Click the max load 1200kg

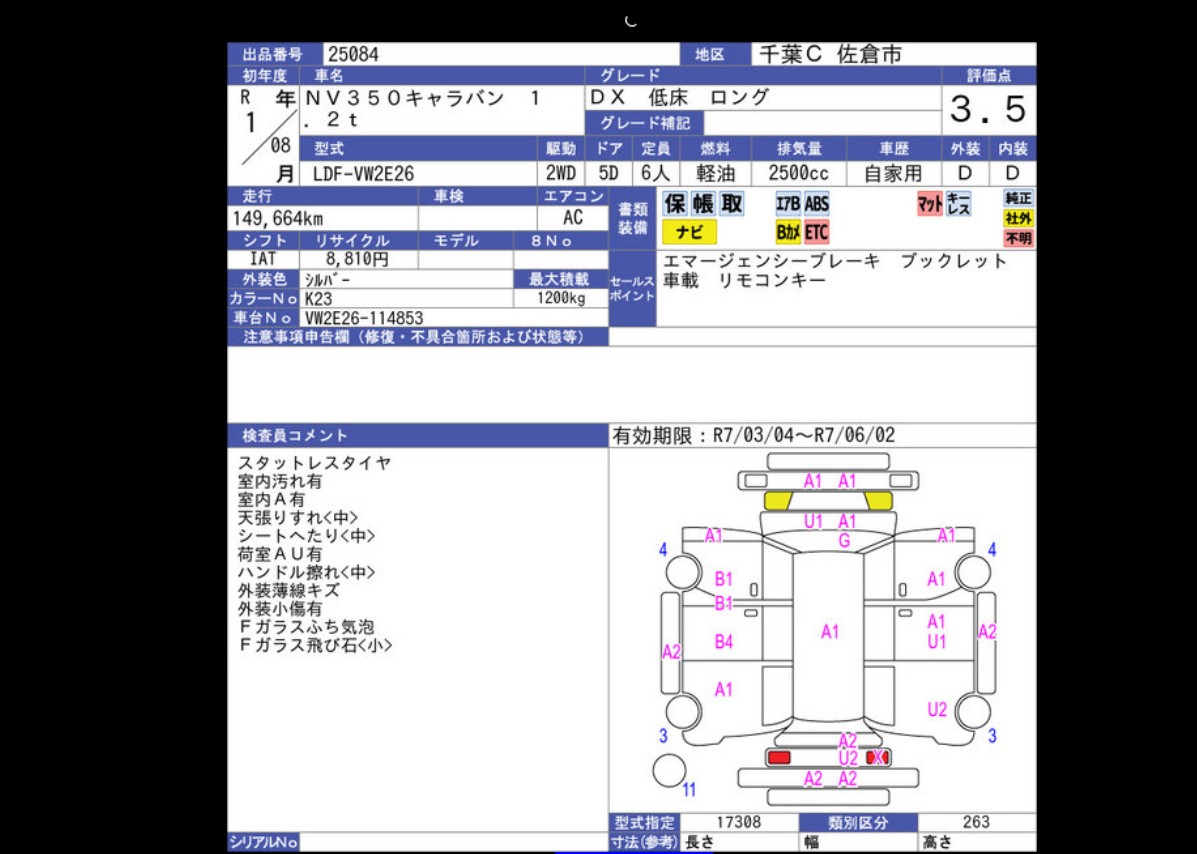[x=561, y=298]
